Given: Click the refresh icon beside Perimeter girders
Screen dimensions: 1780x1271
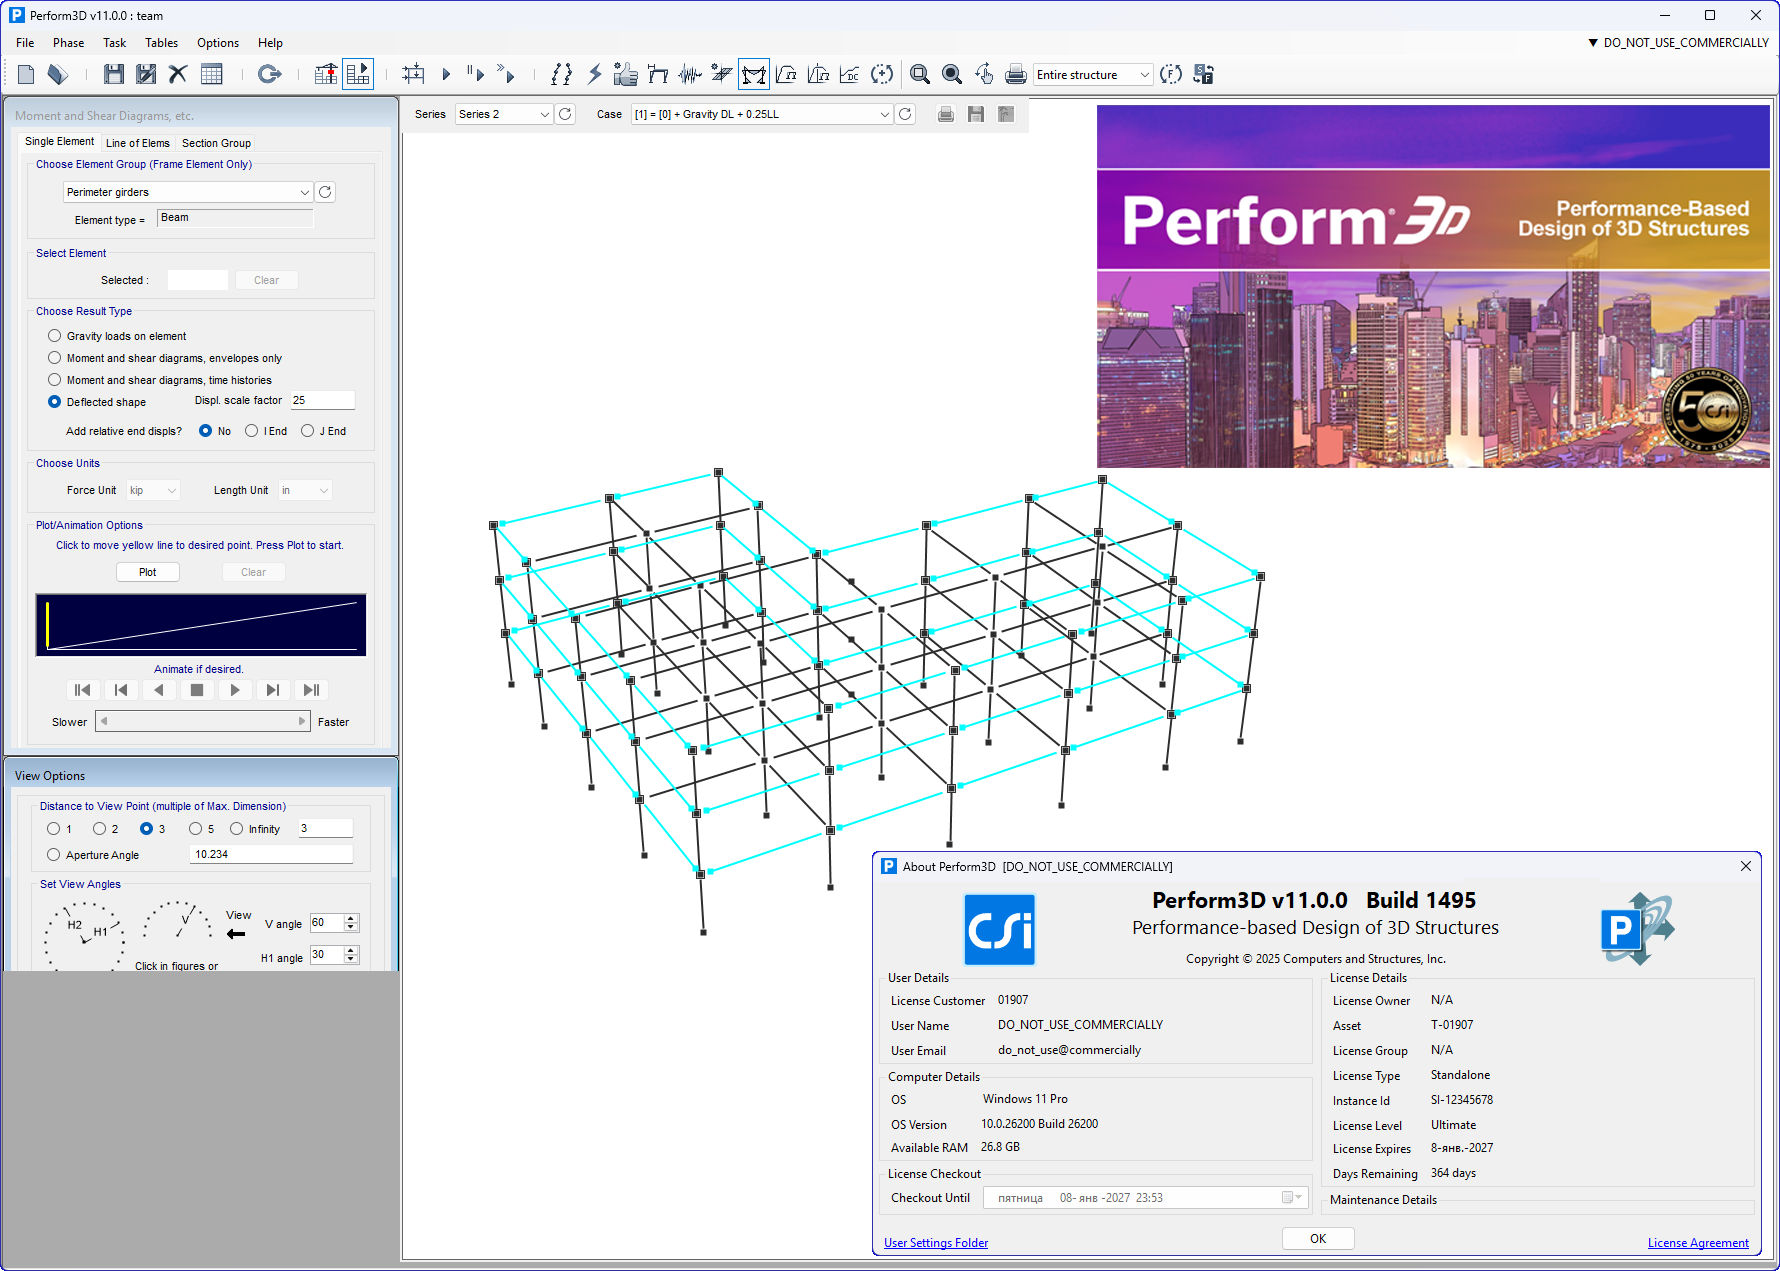Looking at the screenshot, I should 325,192.
